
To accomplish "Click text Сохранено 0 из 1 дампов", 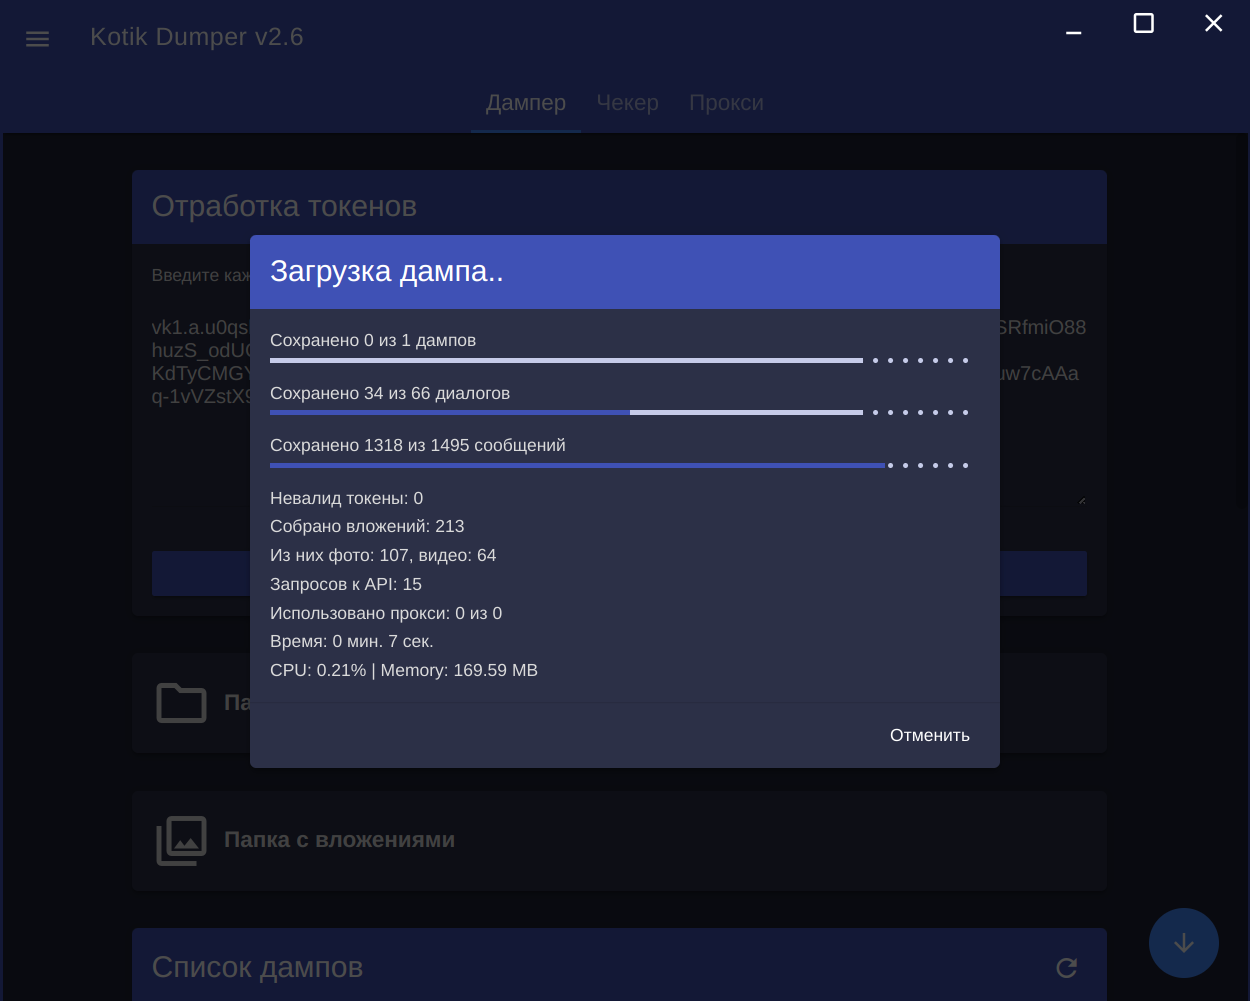I will (x=373, y=340).
